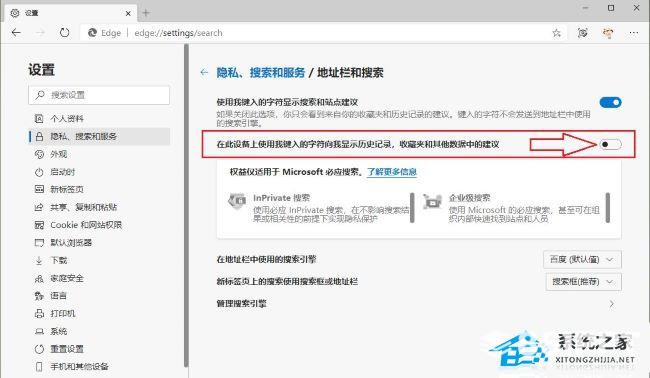This screenshot has width=650, height=378.
Task: Click the 重置设置 reset icon
Action: tap(39, 349)
